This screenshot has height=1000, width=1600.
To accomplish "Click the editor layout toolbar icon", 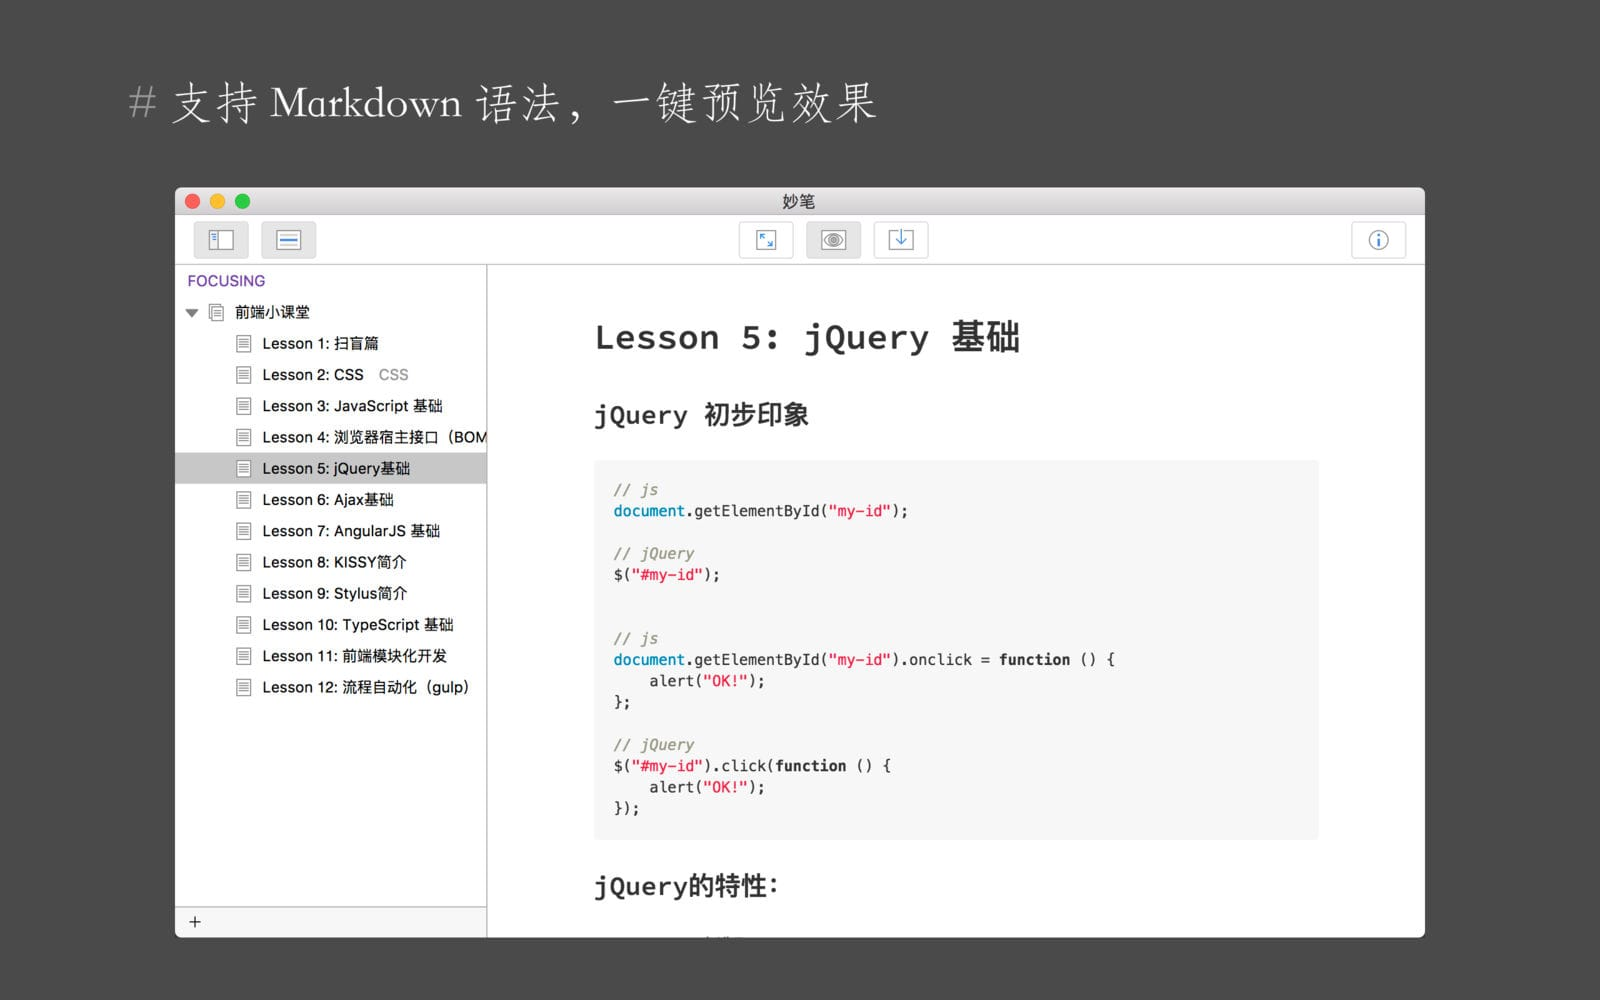I will tap(288, 240).
